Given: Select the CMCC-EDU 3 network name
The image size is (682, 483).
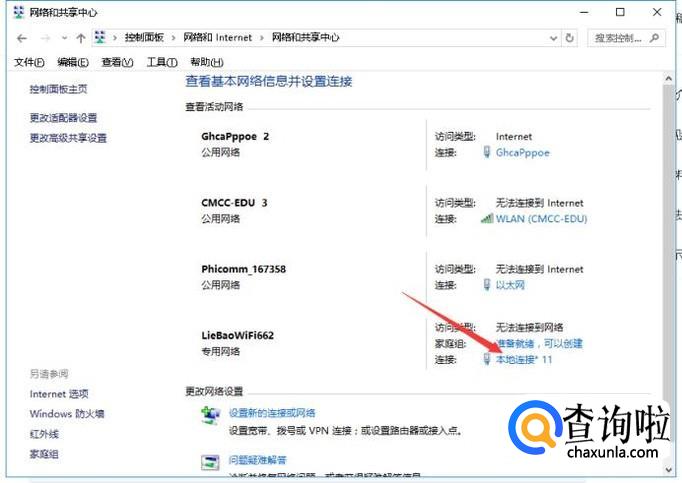Looking at the screenshot, I should click(234, 203).
